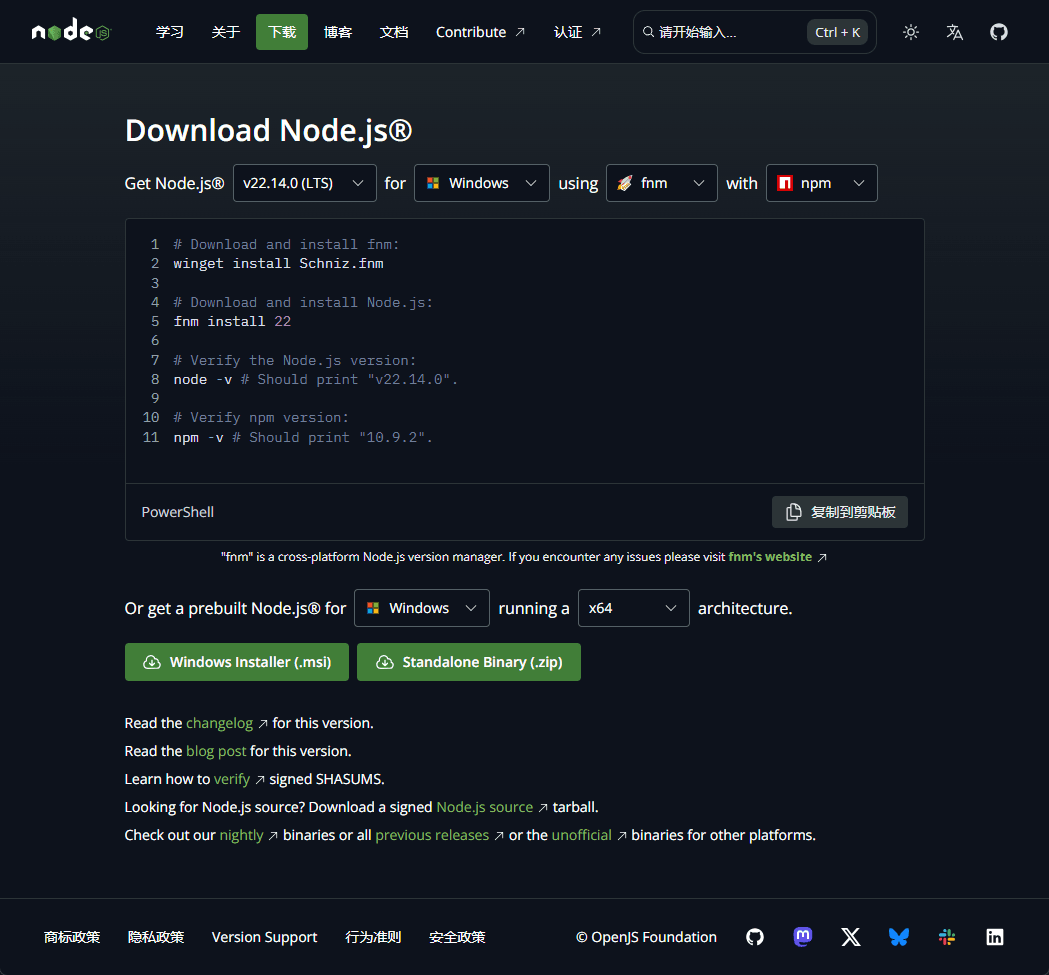
Task: Expand the prebuilt Windows OS dropdown
Action: 421,608
